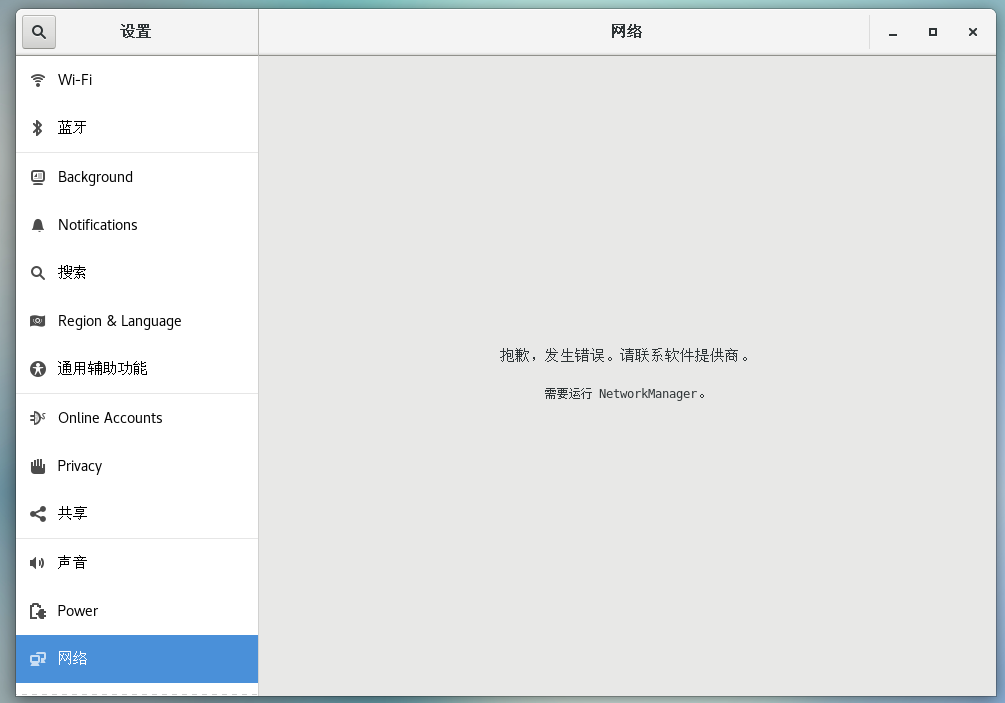The image size is (1005, 703).
Task: Click the Notifications bell icon
Action: click(x=38, y=225)
